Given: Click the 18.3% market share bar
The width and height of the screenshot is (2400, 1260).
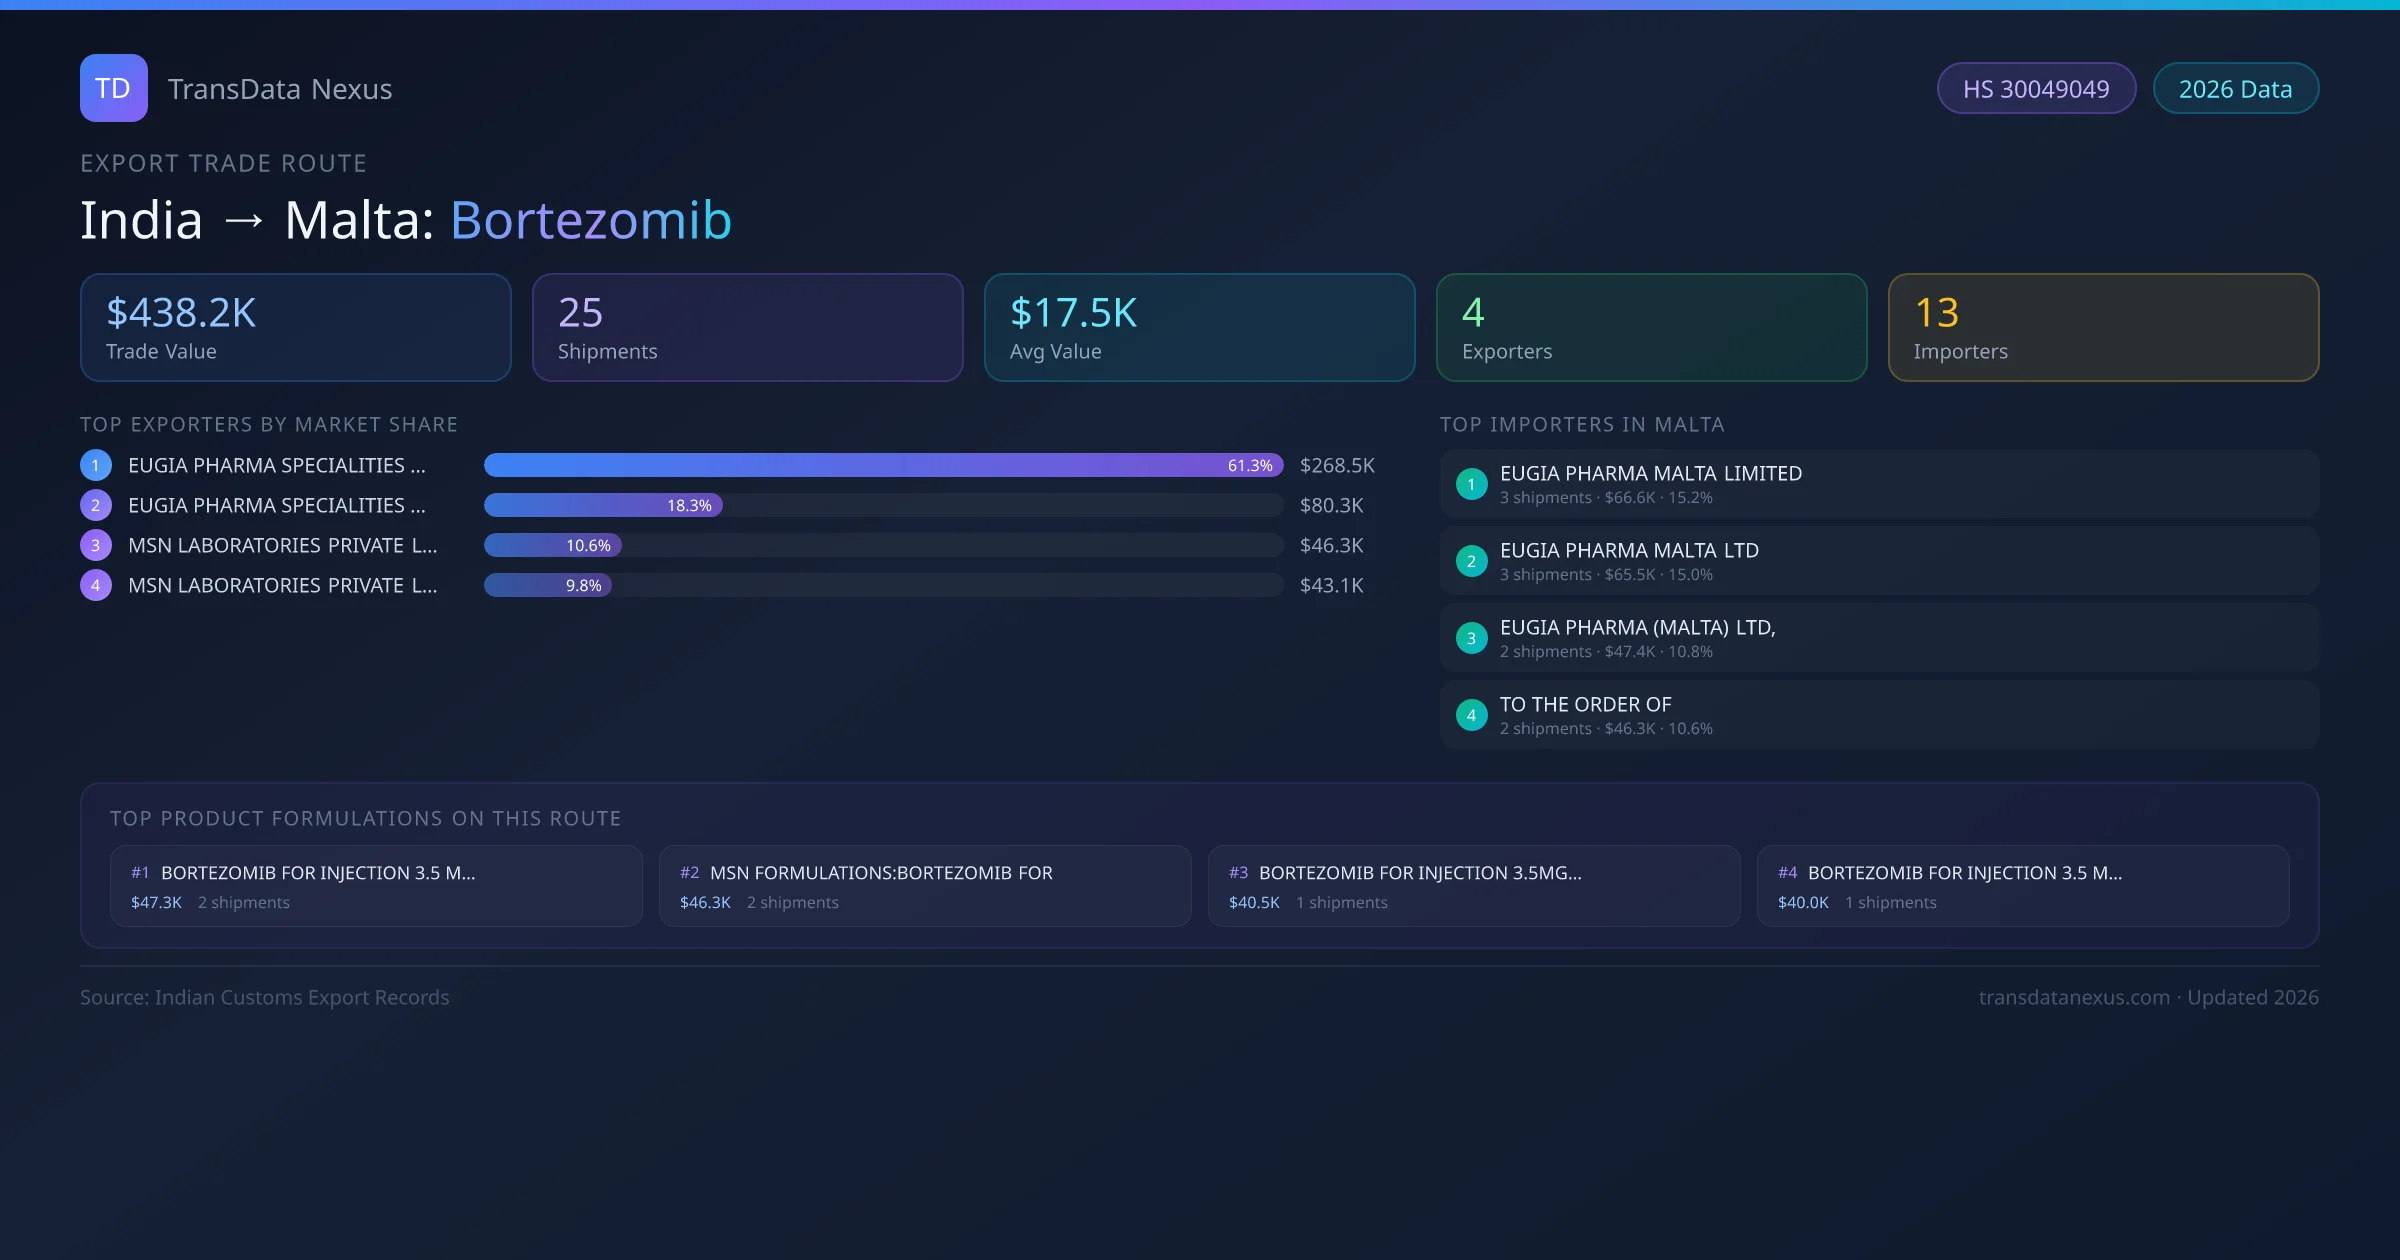Looking at the screenshot, I should 603,505.
